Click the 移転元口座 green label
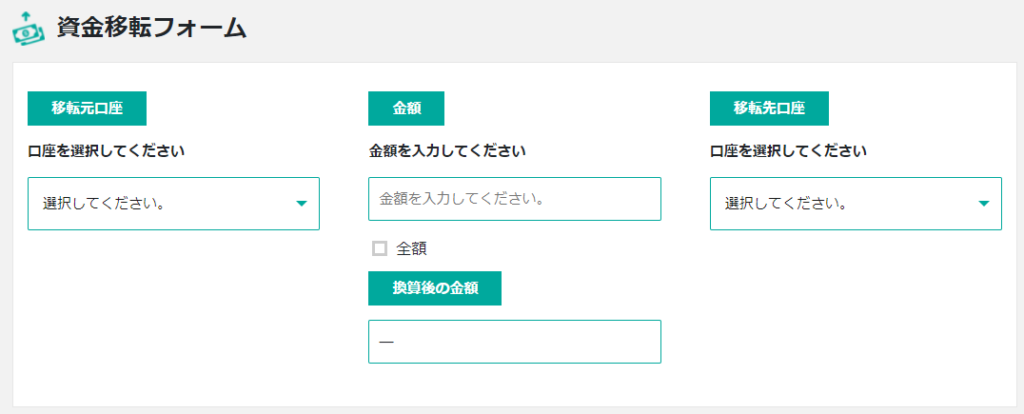Viewport: 1024px width, 414px height. coord(87,108)
